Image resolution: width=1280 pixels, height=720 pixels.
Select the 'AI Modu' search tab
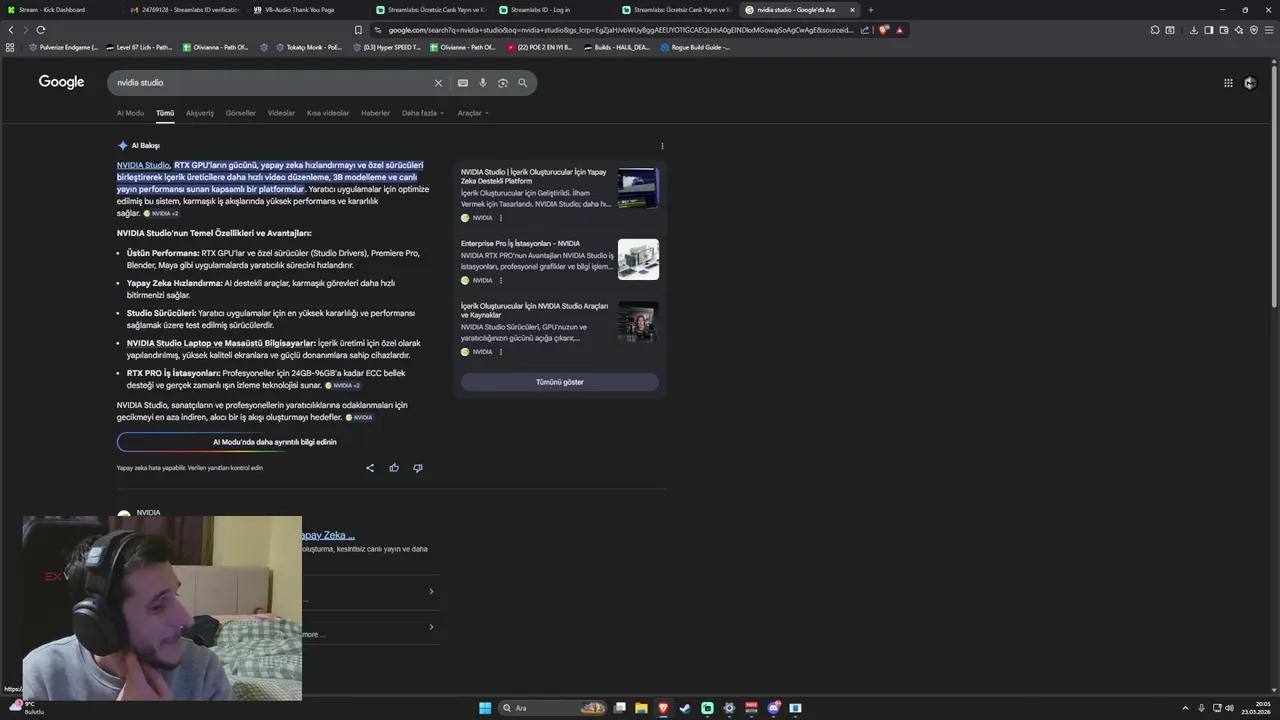point(130,113)
